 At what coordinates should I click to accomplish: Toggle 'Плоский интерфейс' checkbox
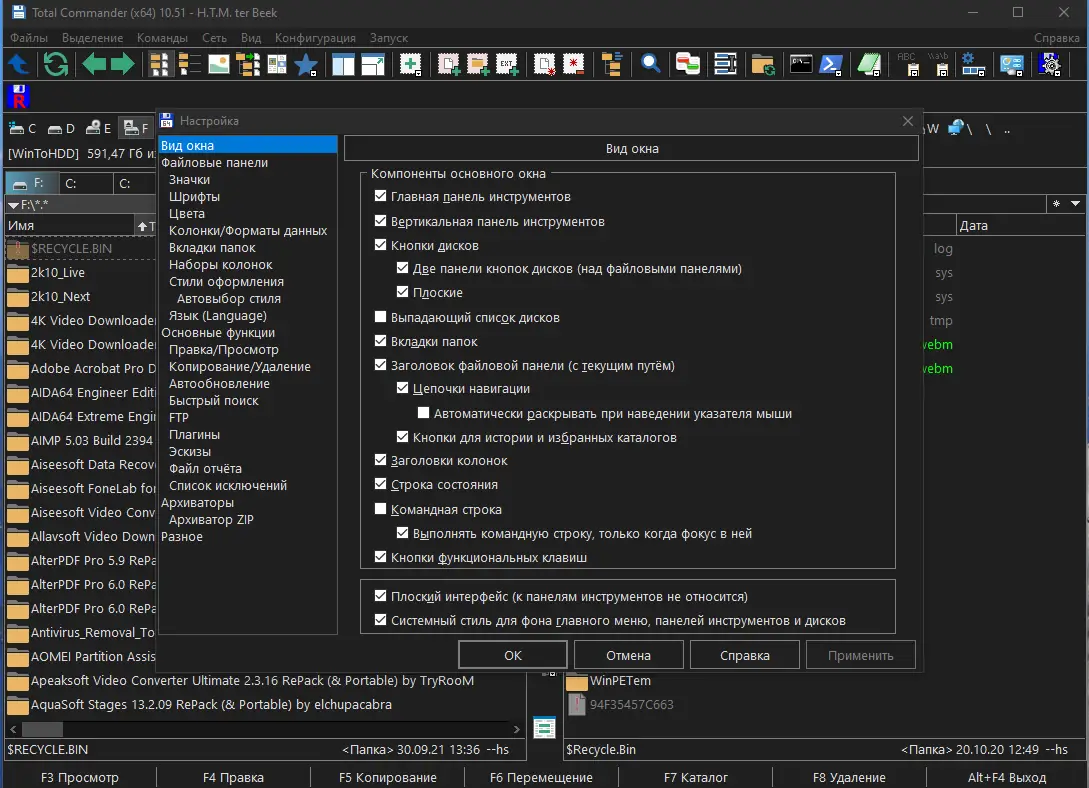pos(381,596)
